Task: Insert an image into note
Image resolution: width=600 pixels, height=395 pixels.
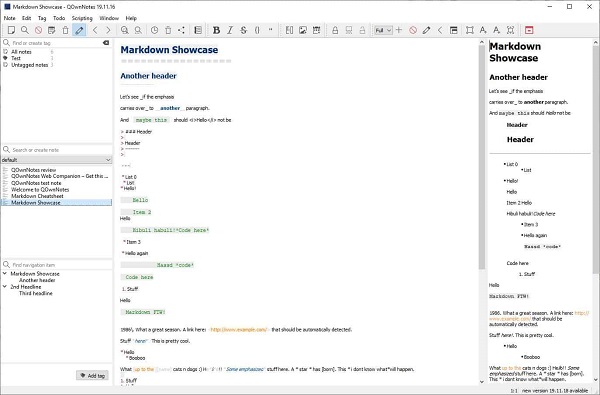Action: tap(303, 30)
